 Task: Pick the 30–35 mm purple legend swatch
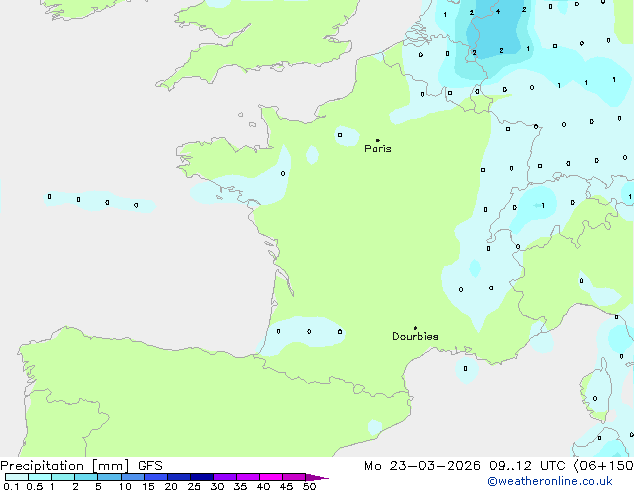[x=225, y=477]
